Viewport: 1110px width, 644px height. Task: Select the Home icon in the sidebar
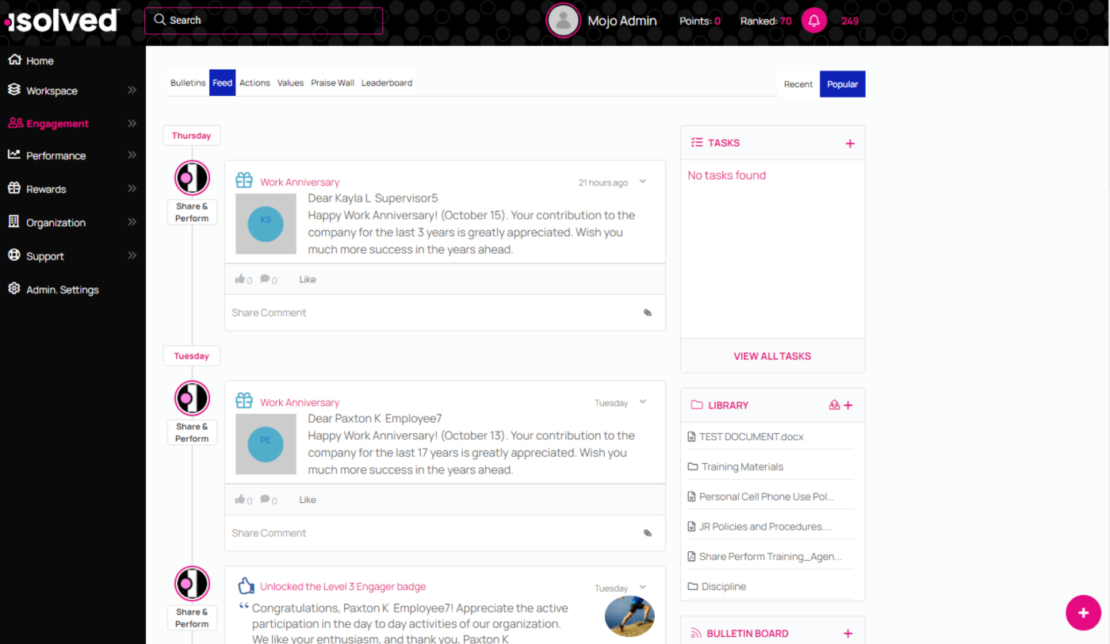point(13,60)
